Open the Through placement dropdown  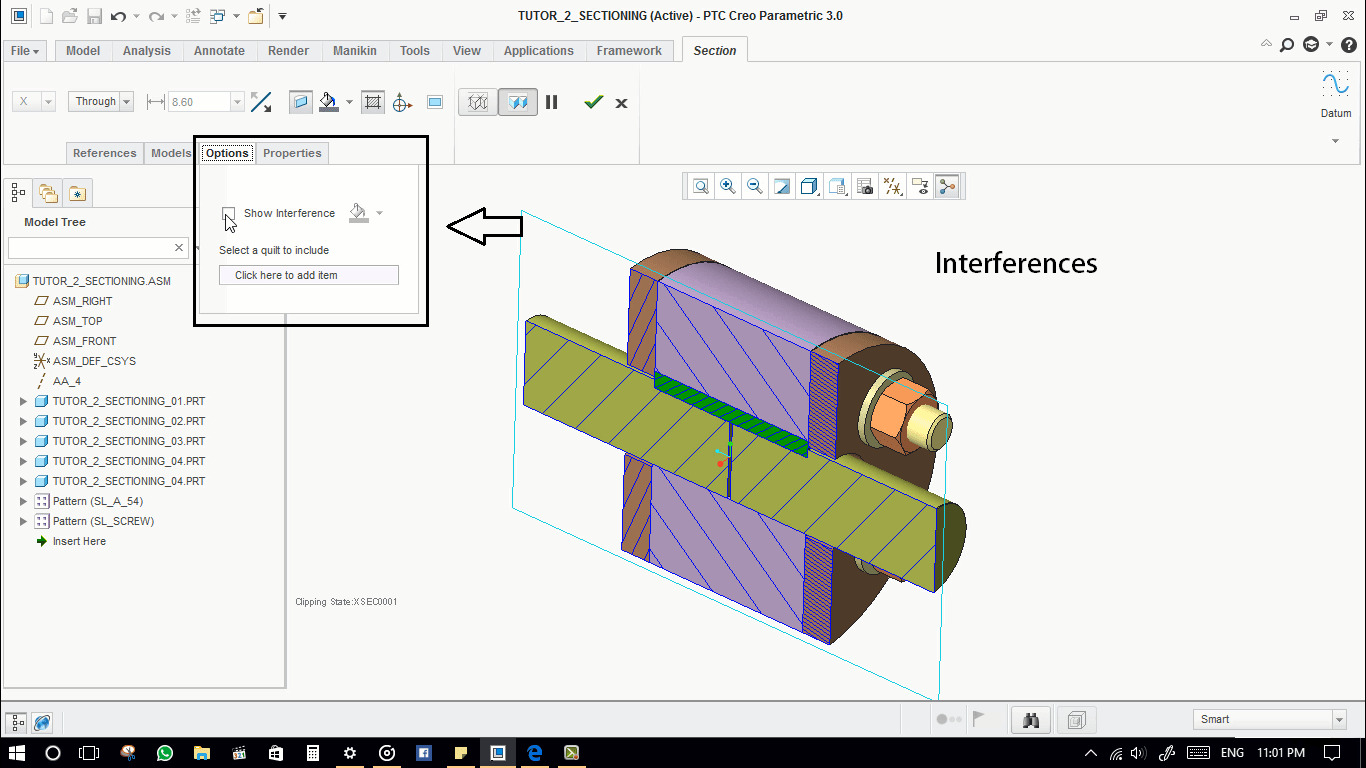pyautogui.click(x=101, y=101)
